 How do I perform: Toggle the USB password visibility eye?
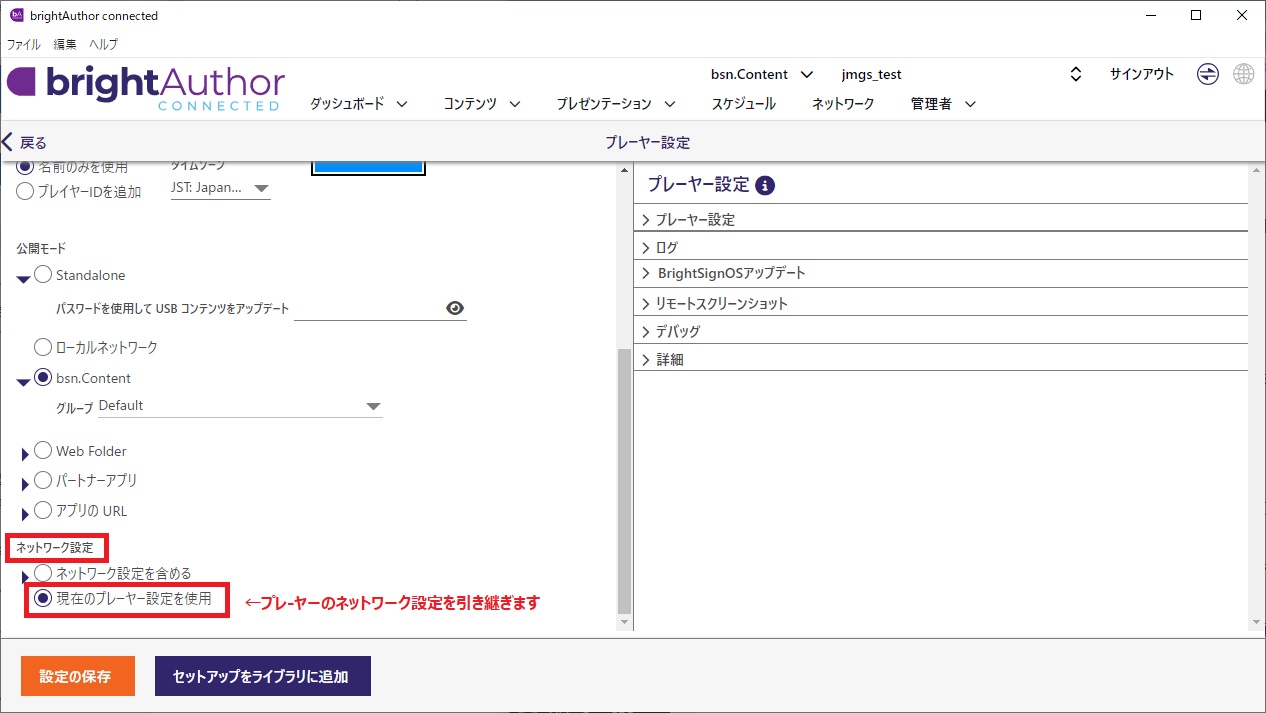pyautogui.click(x=455, y=308)
